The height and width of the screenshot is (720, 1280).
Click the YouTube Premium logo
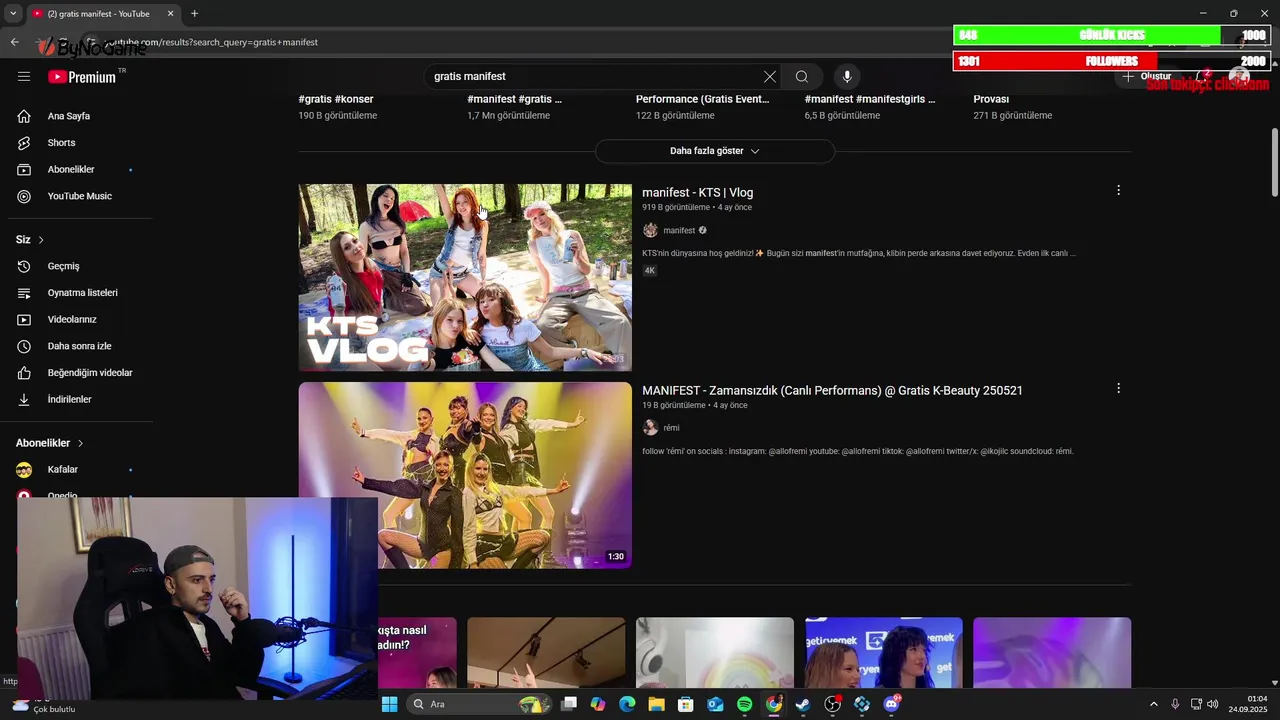click(82, 76)
